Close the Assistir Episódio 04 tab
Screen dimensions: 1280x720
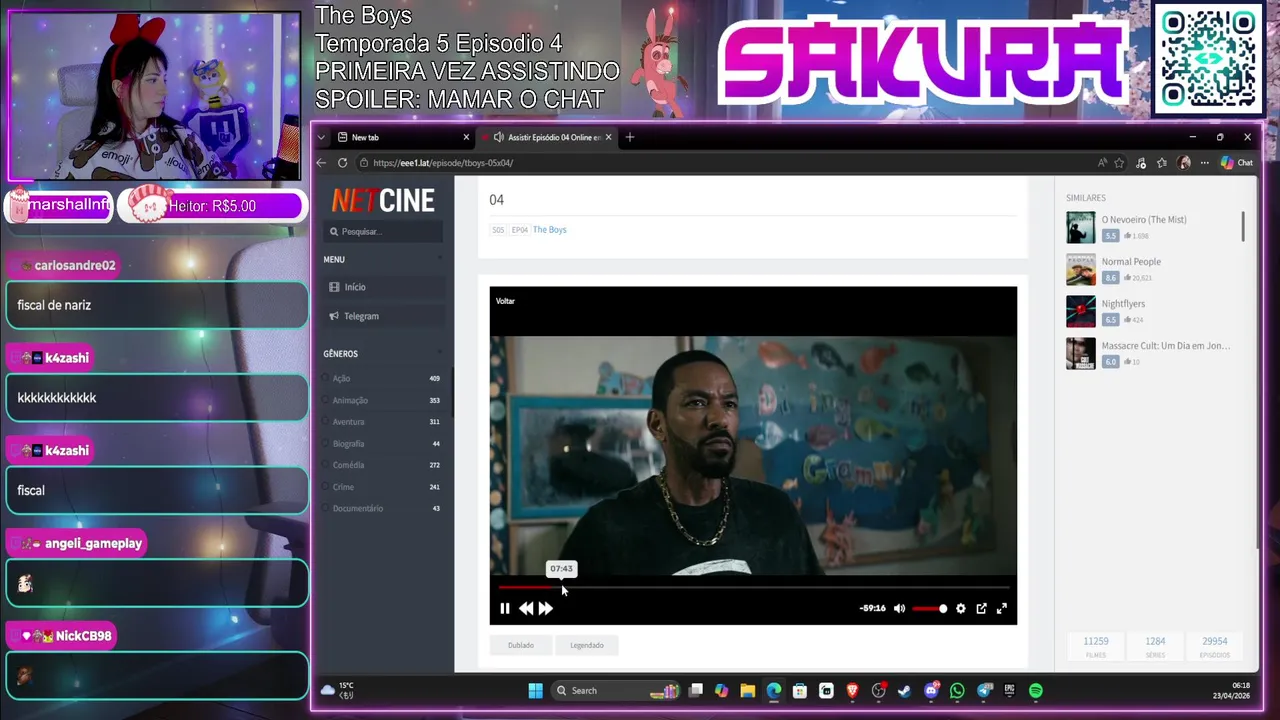608,137
